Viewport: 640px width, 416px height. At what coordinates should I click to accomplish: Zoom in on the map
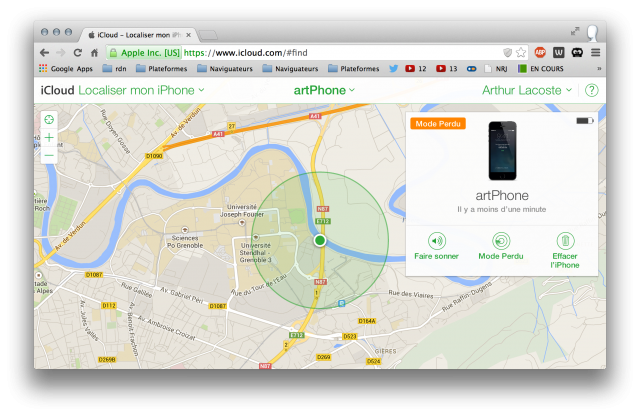pyautogui.click(x=49, y=138)
